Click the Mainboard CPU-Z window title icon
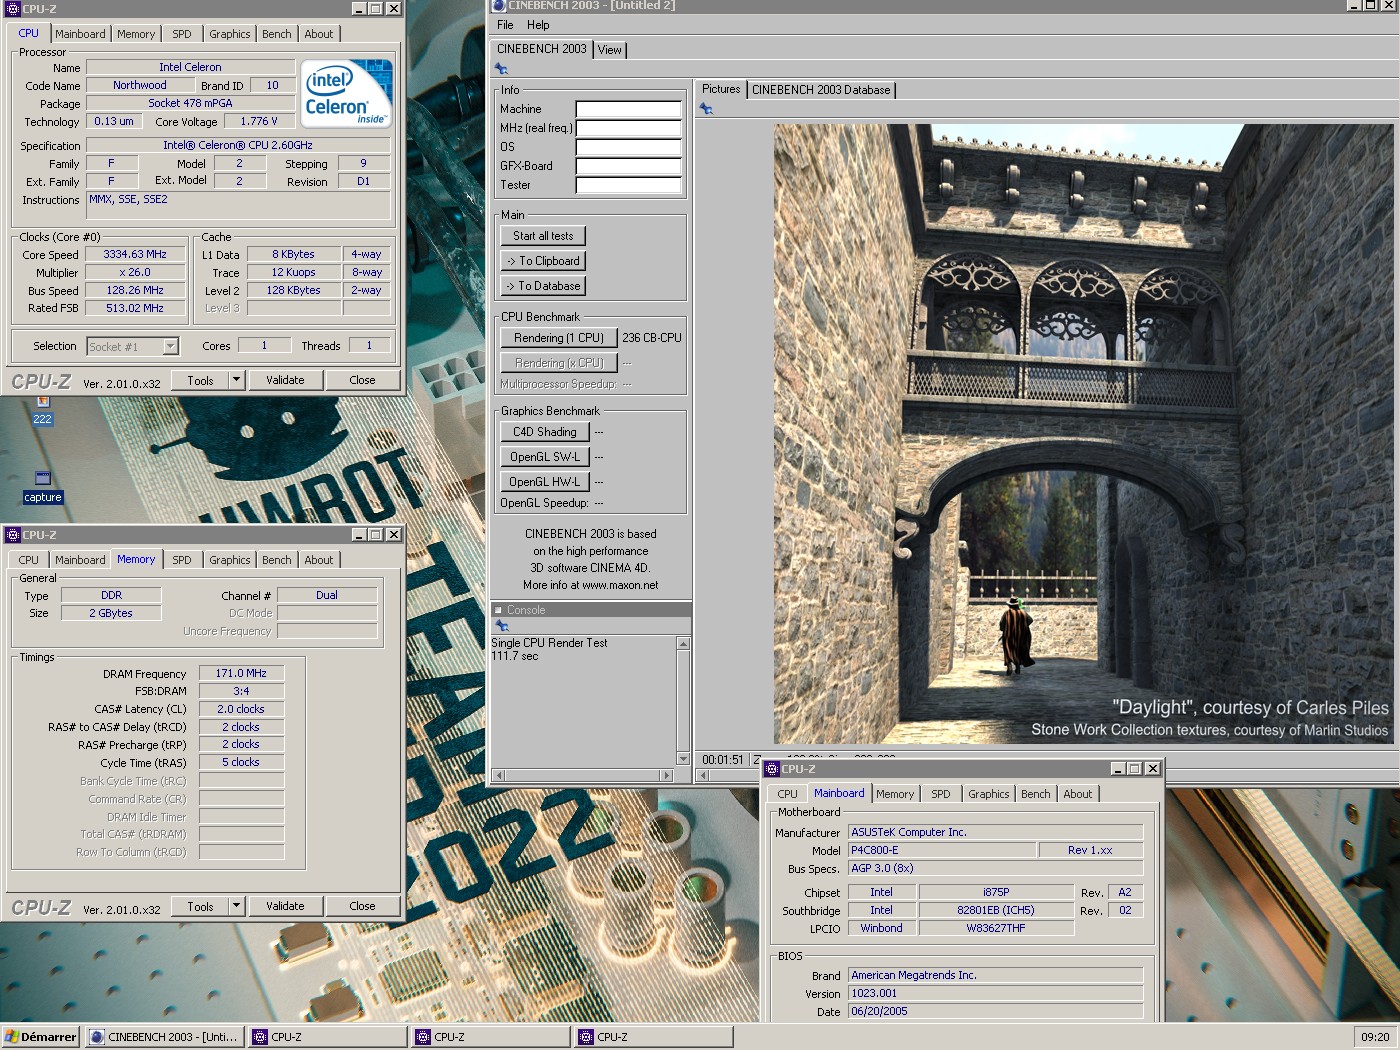The height and width of the screenshot is (1050, 1400). [771, 769]
